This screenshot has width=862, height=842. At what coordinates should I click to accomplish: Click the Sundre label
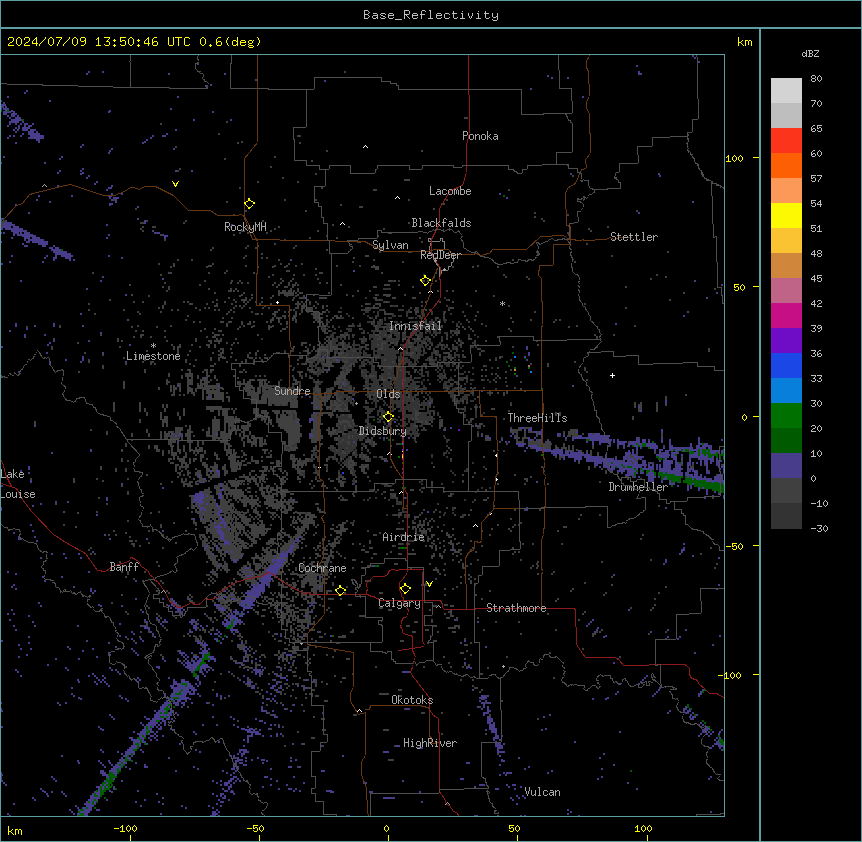[292, 391]
